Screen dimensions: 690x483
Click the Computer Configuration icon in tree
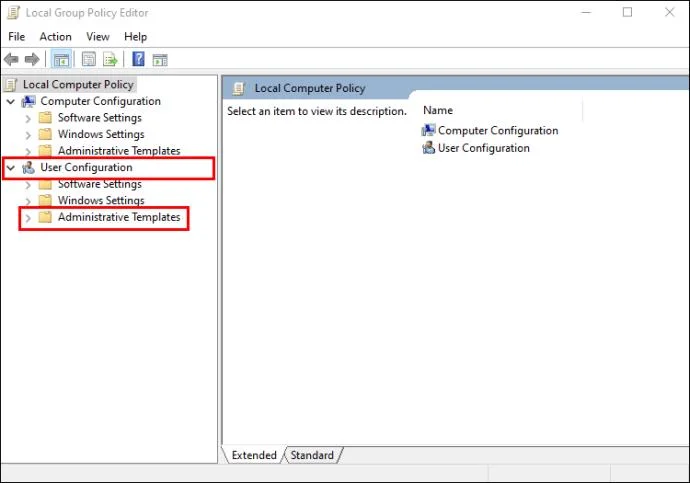click(x=29, y=101)
